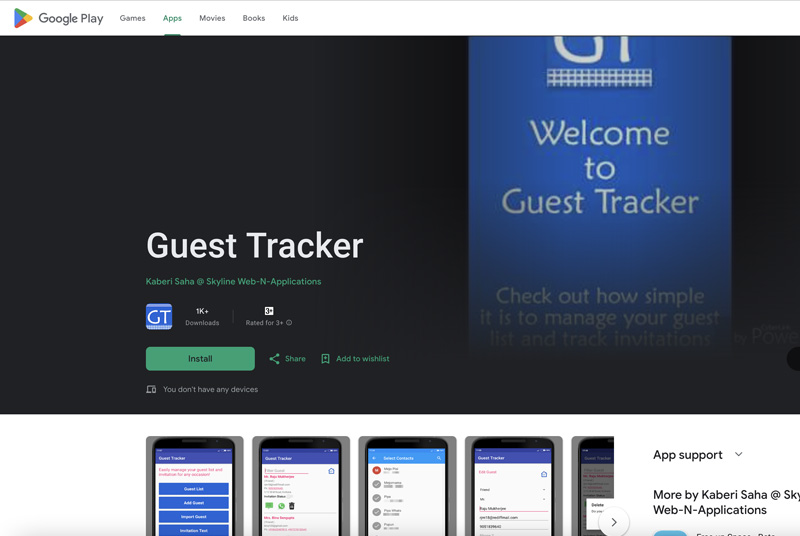Open the Edit Guest screenshot thumbnail
Viewport: 800px width, 536px height.
(513, 486)
